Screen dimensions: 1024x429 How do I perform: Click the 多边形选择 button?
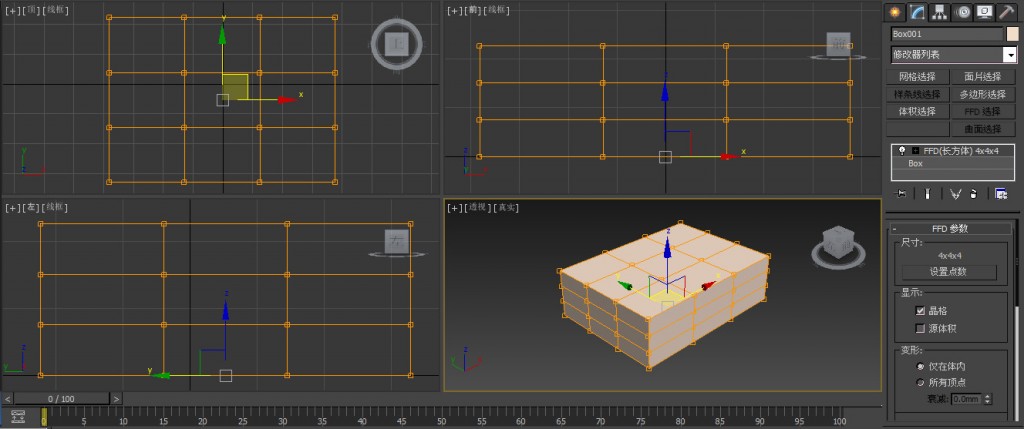983,94
